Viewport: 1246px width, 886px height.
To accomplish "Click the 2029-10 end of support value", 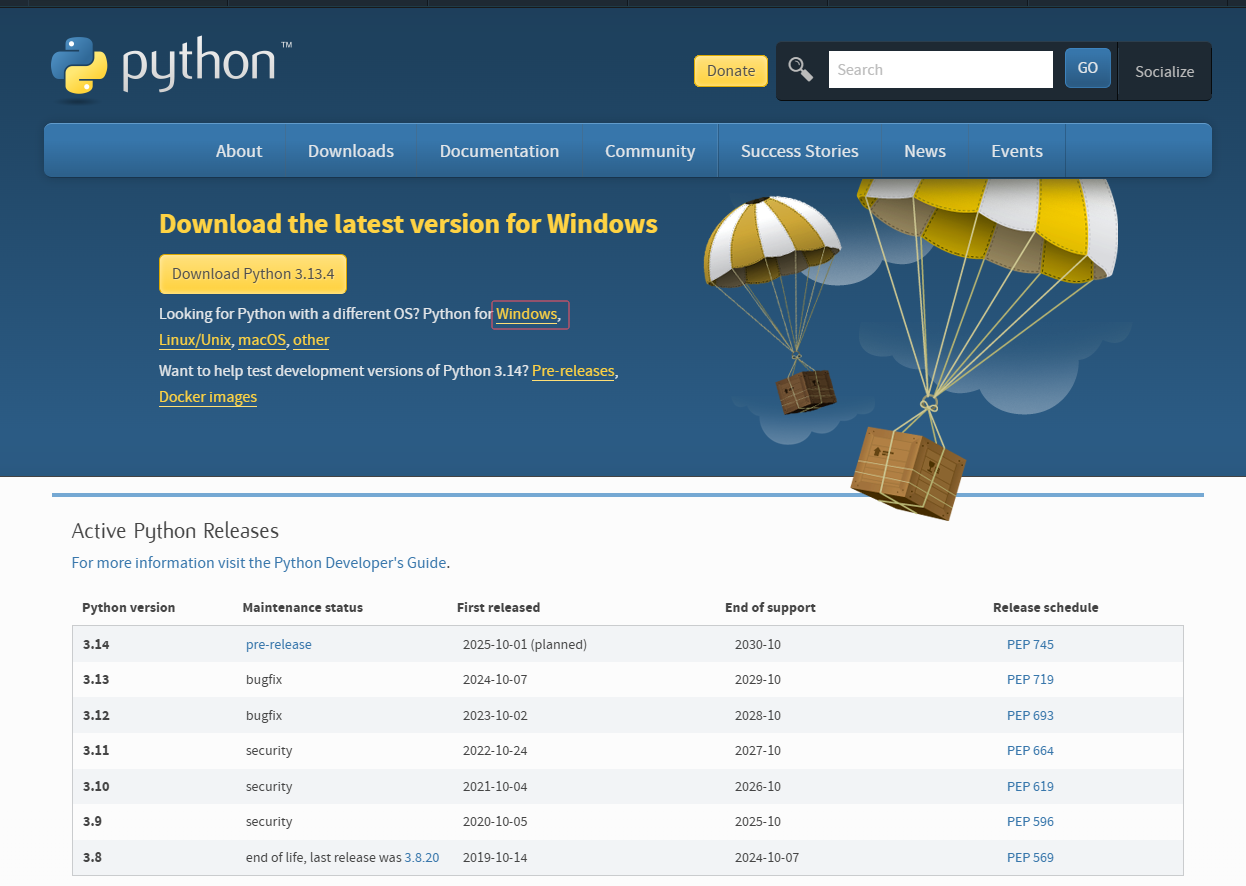I will pos(758,680).
